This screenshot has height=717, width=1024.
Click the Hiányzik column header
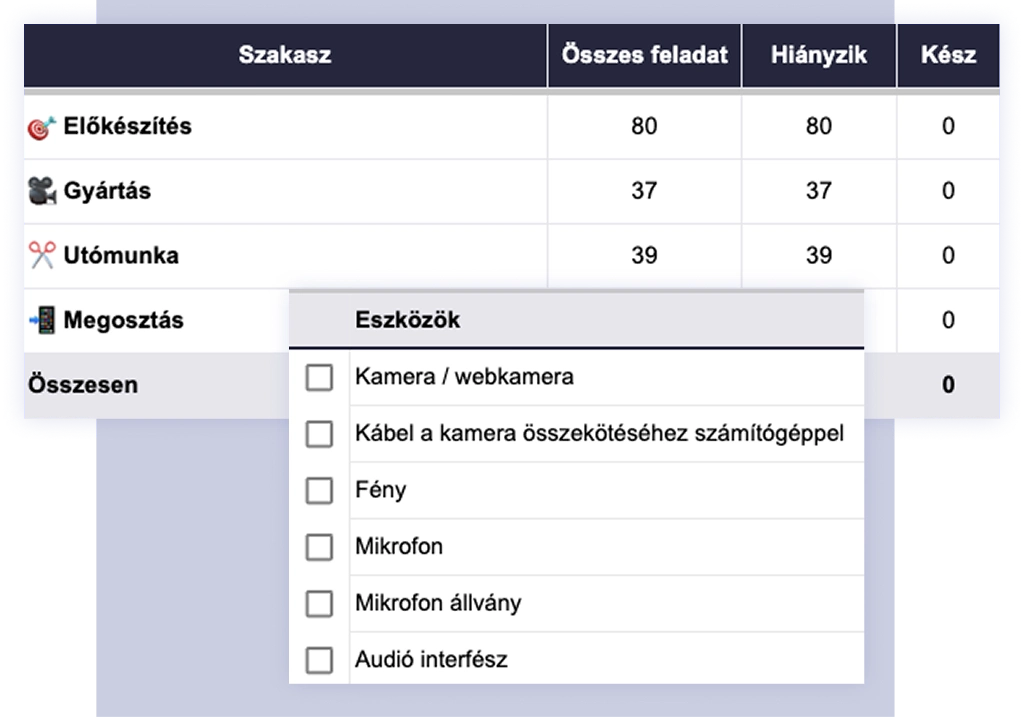(x=818, y=55)
